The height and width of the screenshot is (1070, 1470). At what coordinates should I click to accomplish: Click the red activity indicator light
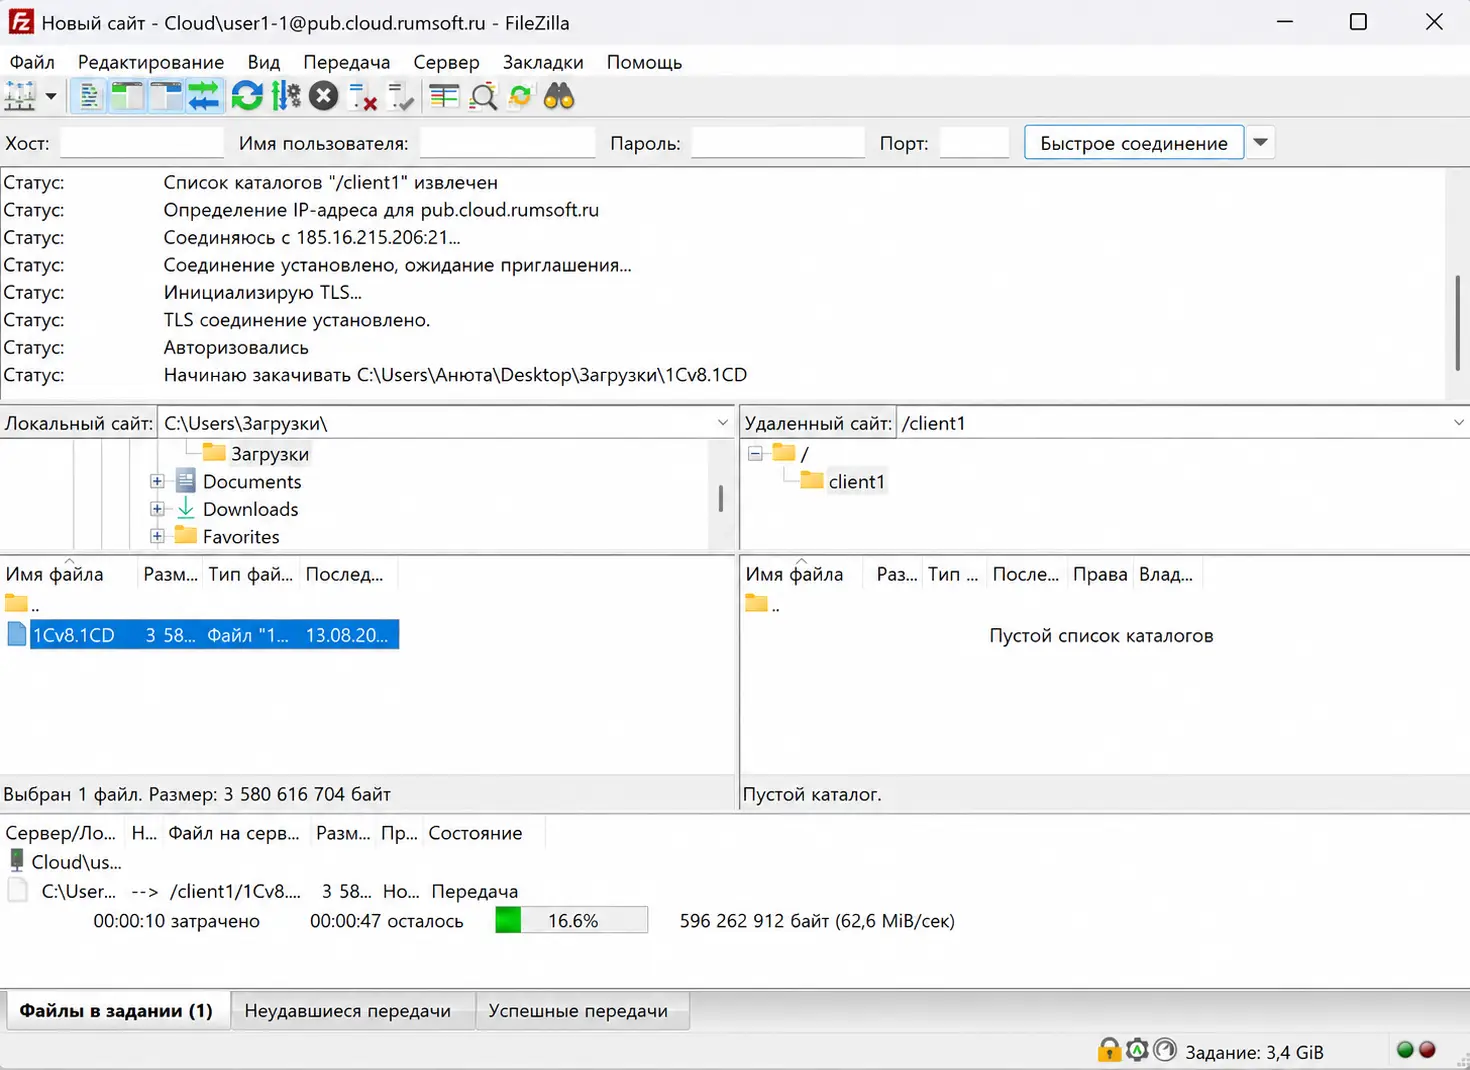click(x=1428, y=1050)
